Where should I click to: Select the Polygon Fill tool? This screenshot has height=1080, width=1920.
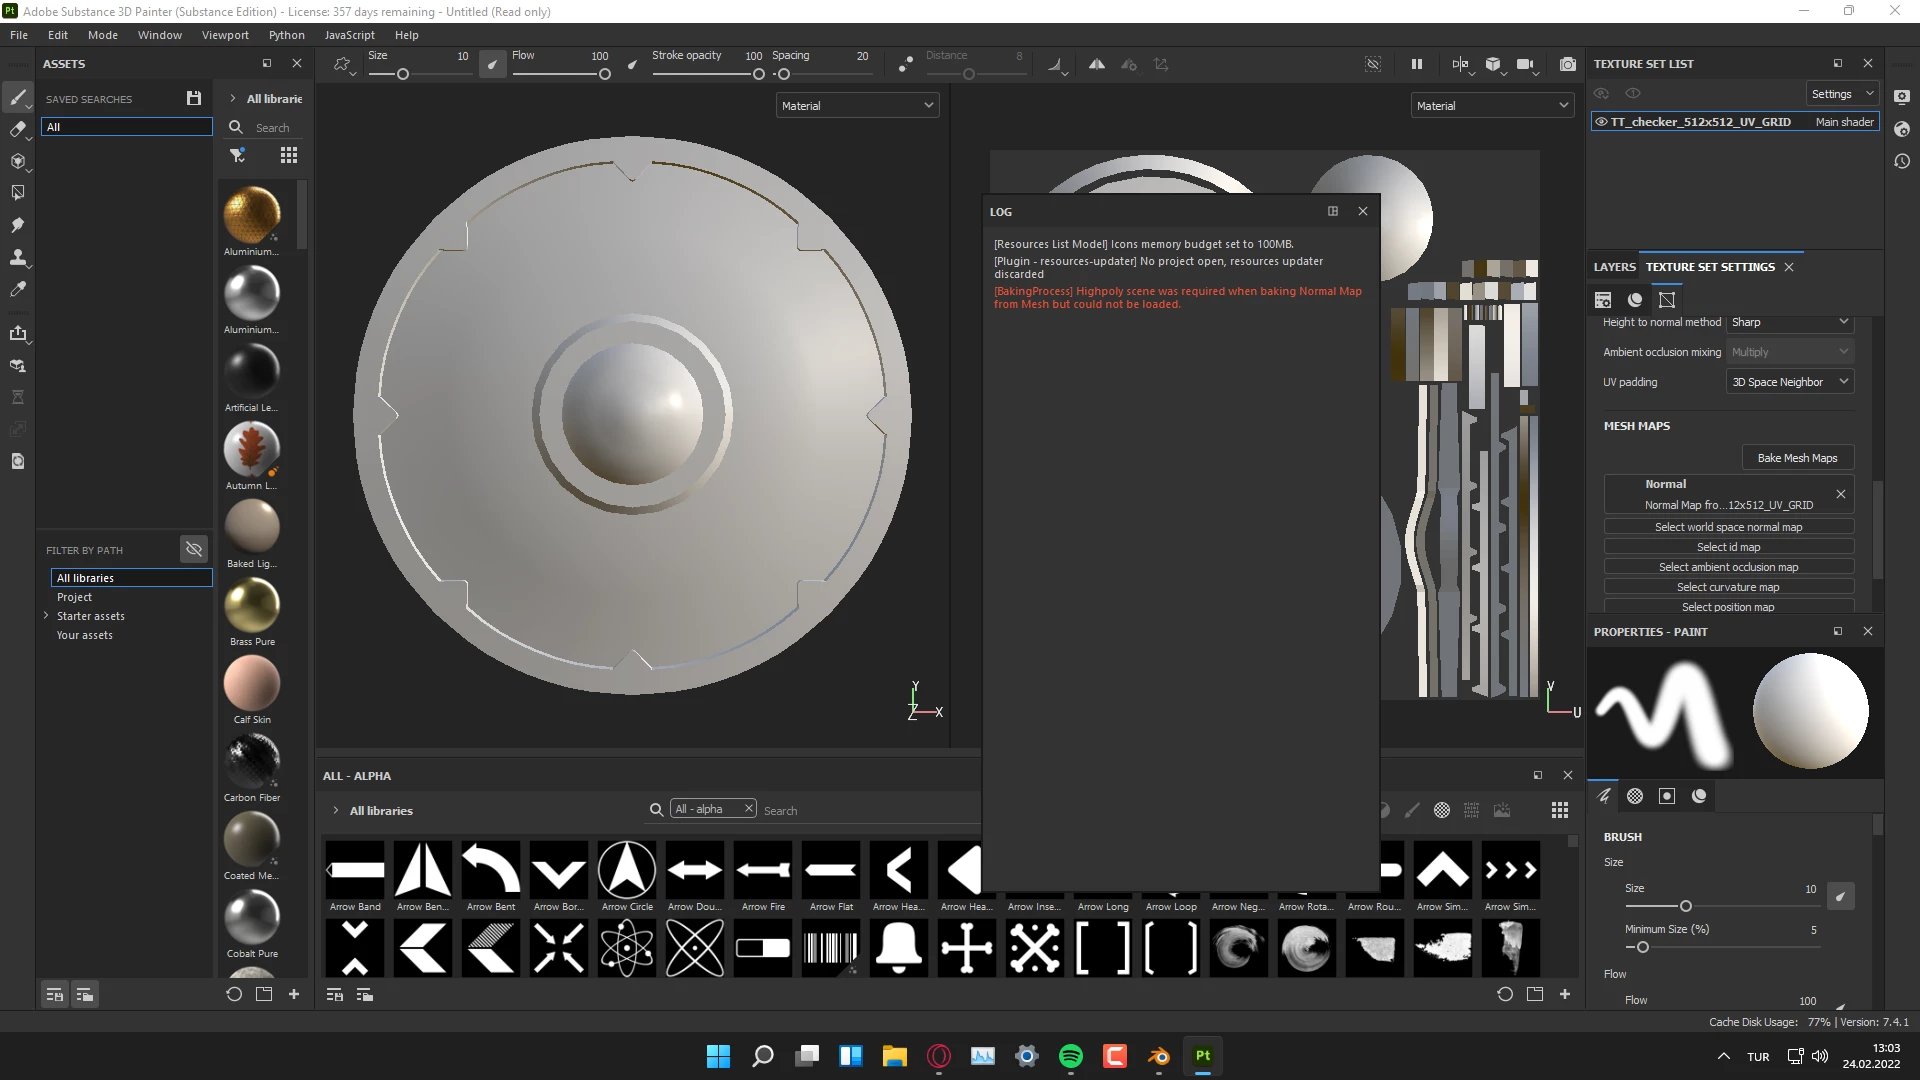tap(17, 192)
